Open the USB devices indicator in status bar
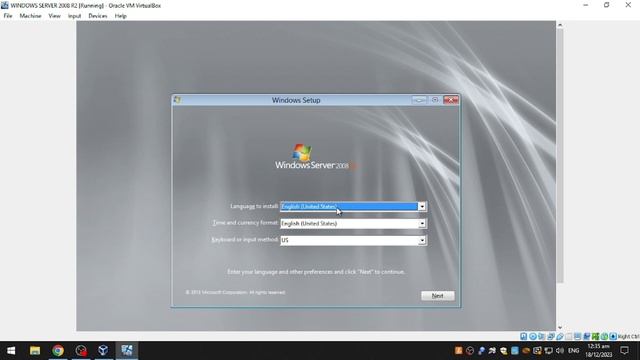This screenshot has width=640, height=360. pyautogui.click(x=560, y=336)
